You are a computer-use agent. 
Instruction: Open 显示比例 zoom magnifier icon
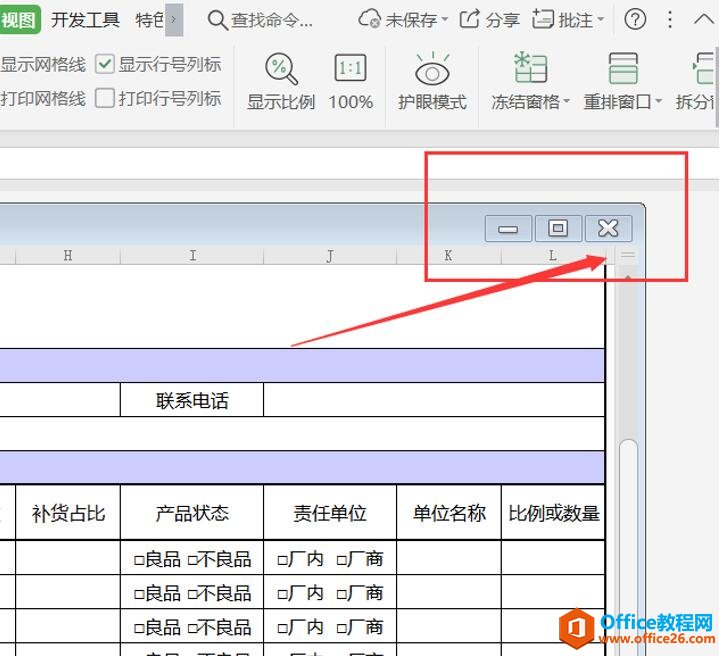tap(281, 69)
